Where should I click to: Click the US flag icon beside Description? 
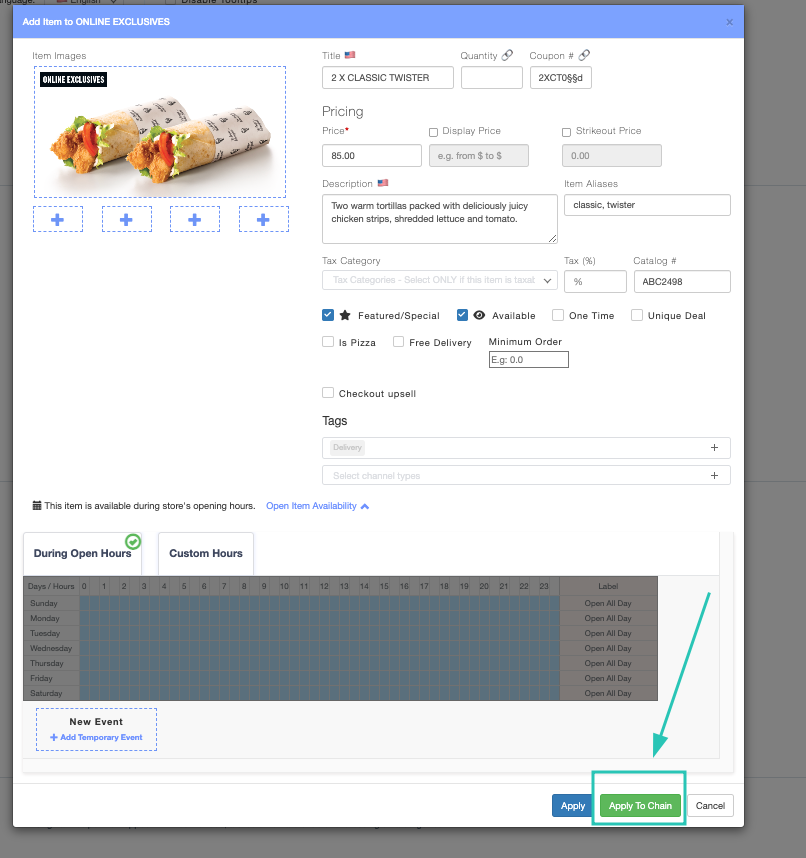coord(383,183)
